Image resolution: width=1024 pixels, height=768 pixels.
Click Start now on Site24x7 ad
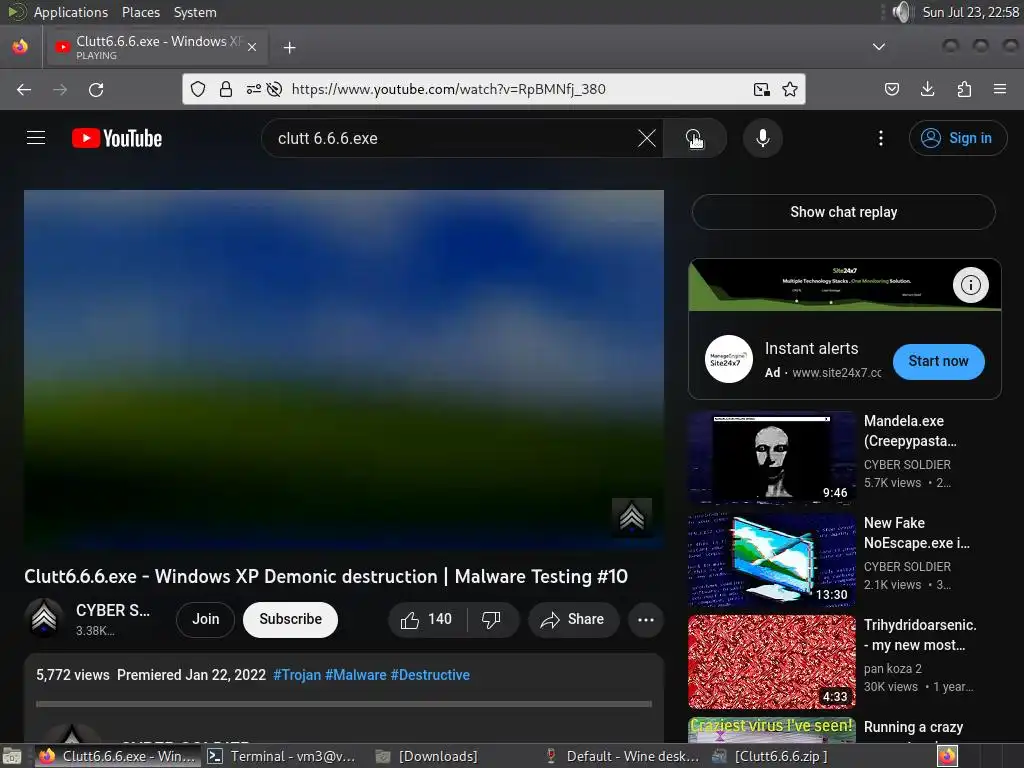pos(938,361)
